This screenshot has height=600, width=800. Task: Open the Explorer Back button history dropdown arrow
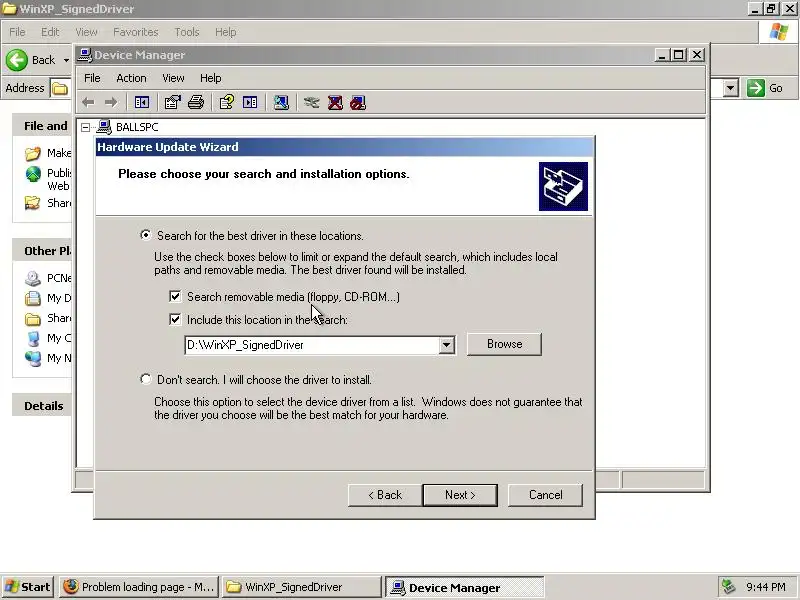click(66, 60)
